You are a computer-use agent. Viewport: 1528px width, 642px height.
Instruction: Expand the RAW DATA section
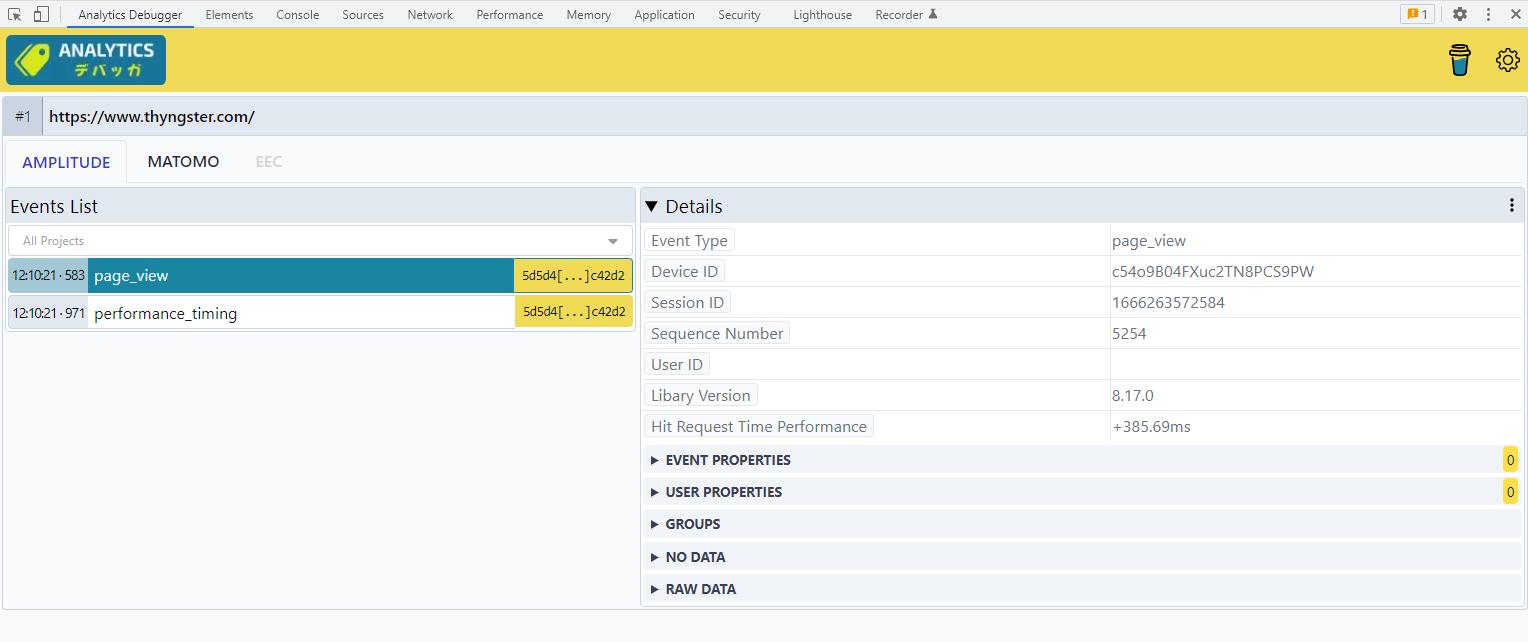[x=700, y=589]
